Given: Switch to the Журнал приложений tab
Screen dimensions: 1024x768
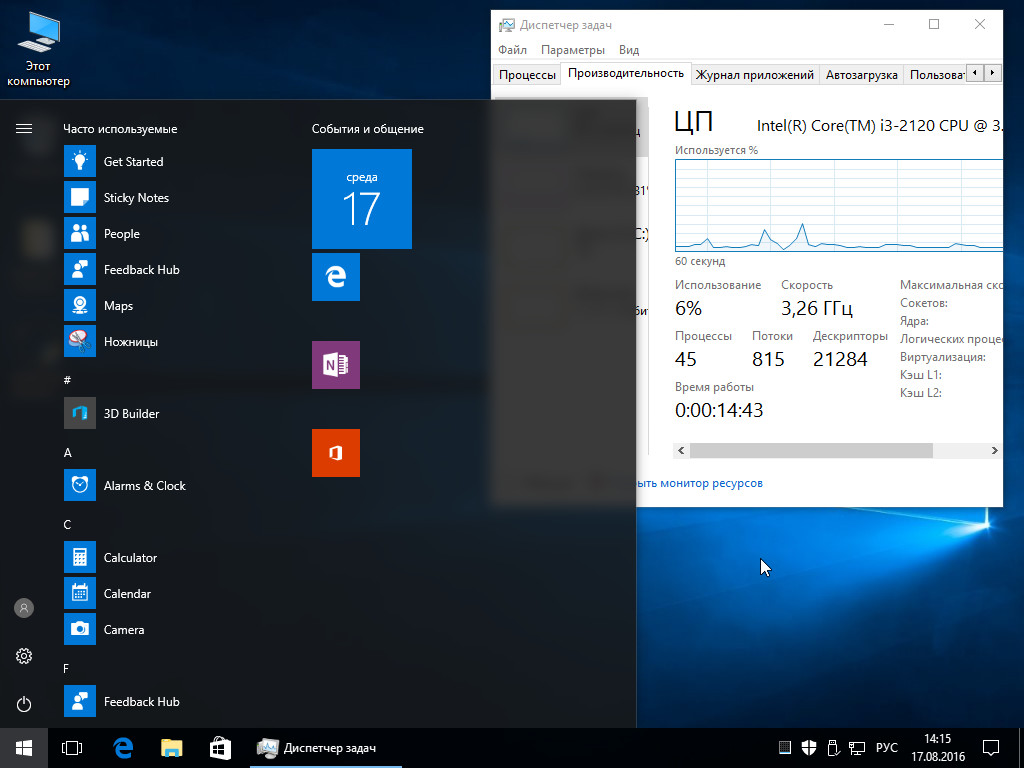Looking at the screenshot, I should pyautogui.click(x=754, y=75).
